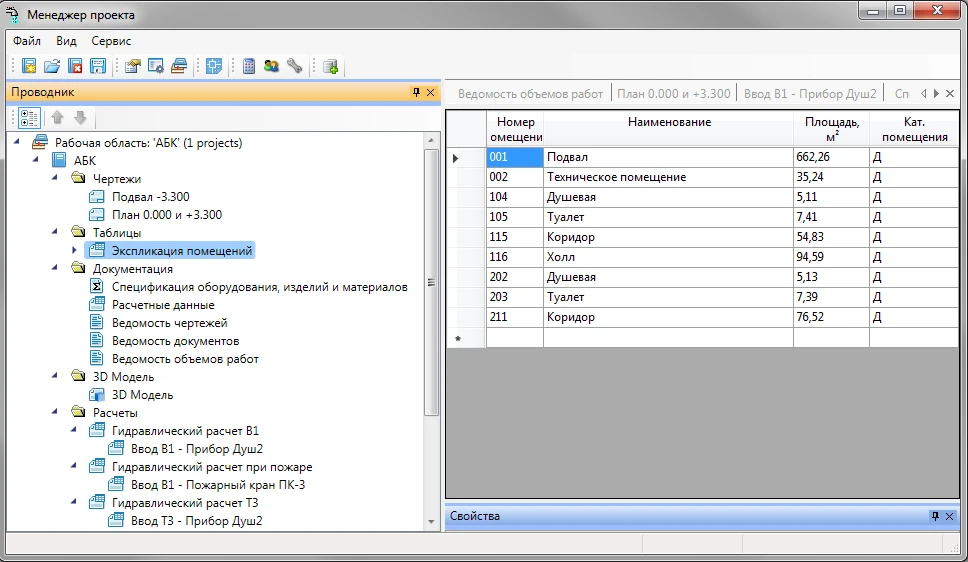Click the save diskette toolbar icon
The width and height of the screenshot is (968, 562).
click(98, 67)
